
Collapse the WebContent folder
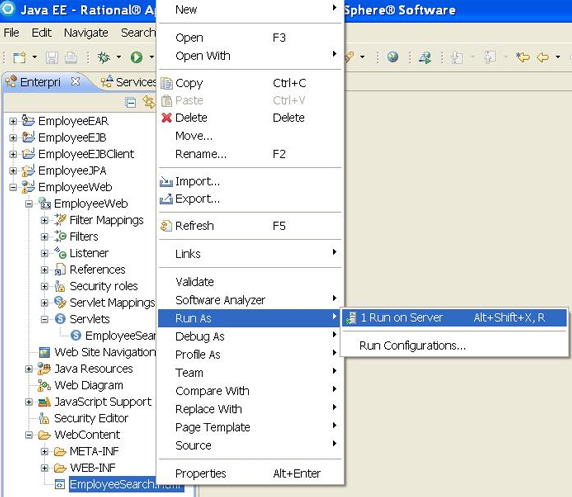[29, 435]
